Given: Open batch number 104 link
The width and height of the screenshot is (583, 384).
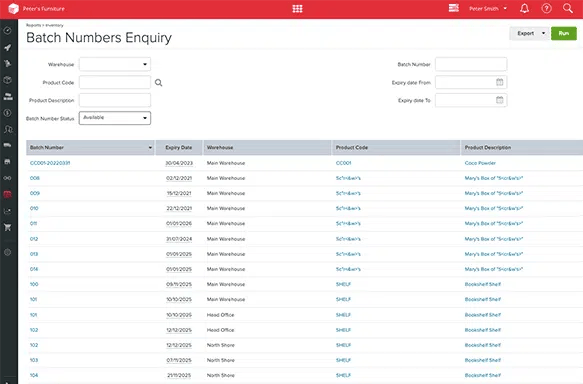Looking at the screenshot, I should [x=34, y=375].
